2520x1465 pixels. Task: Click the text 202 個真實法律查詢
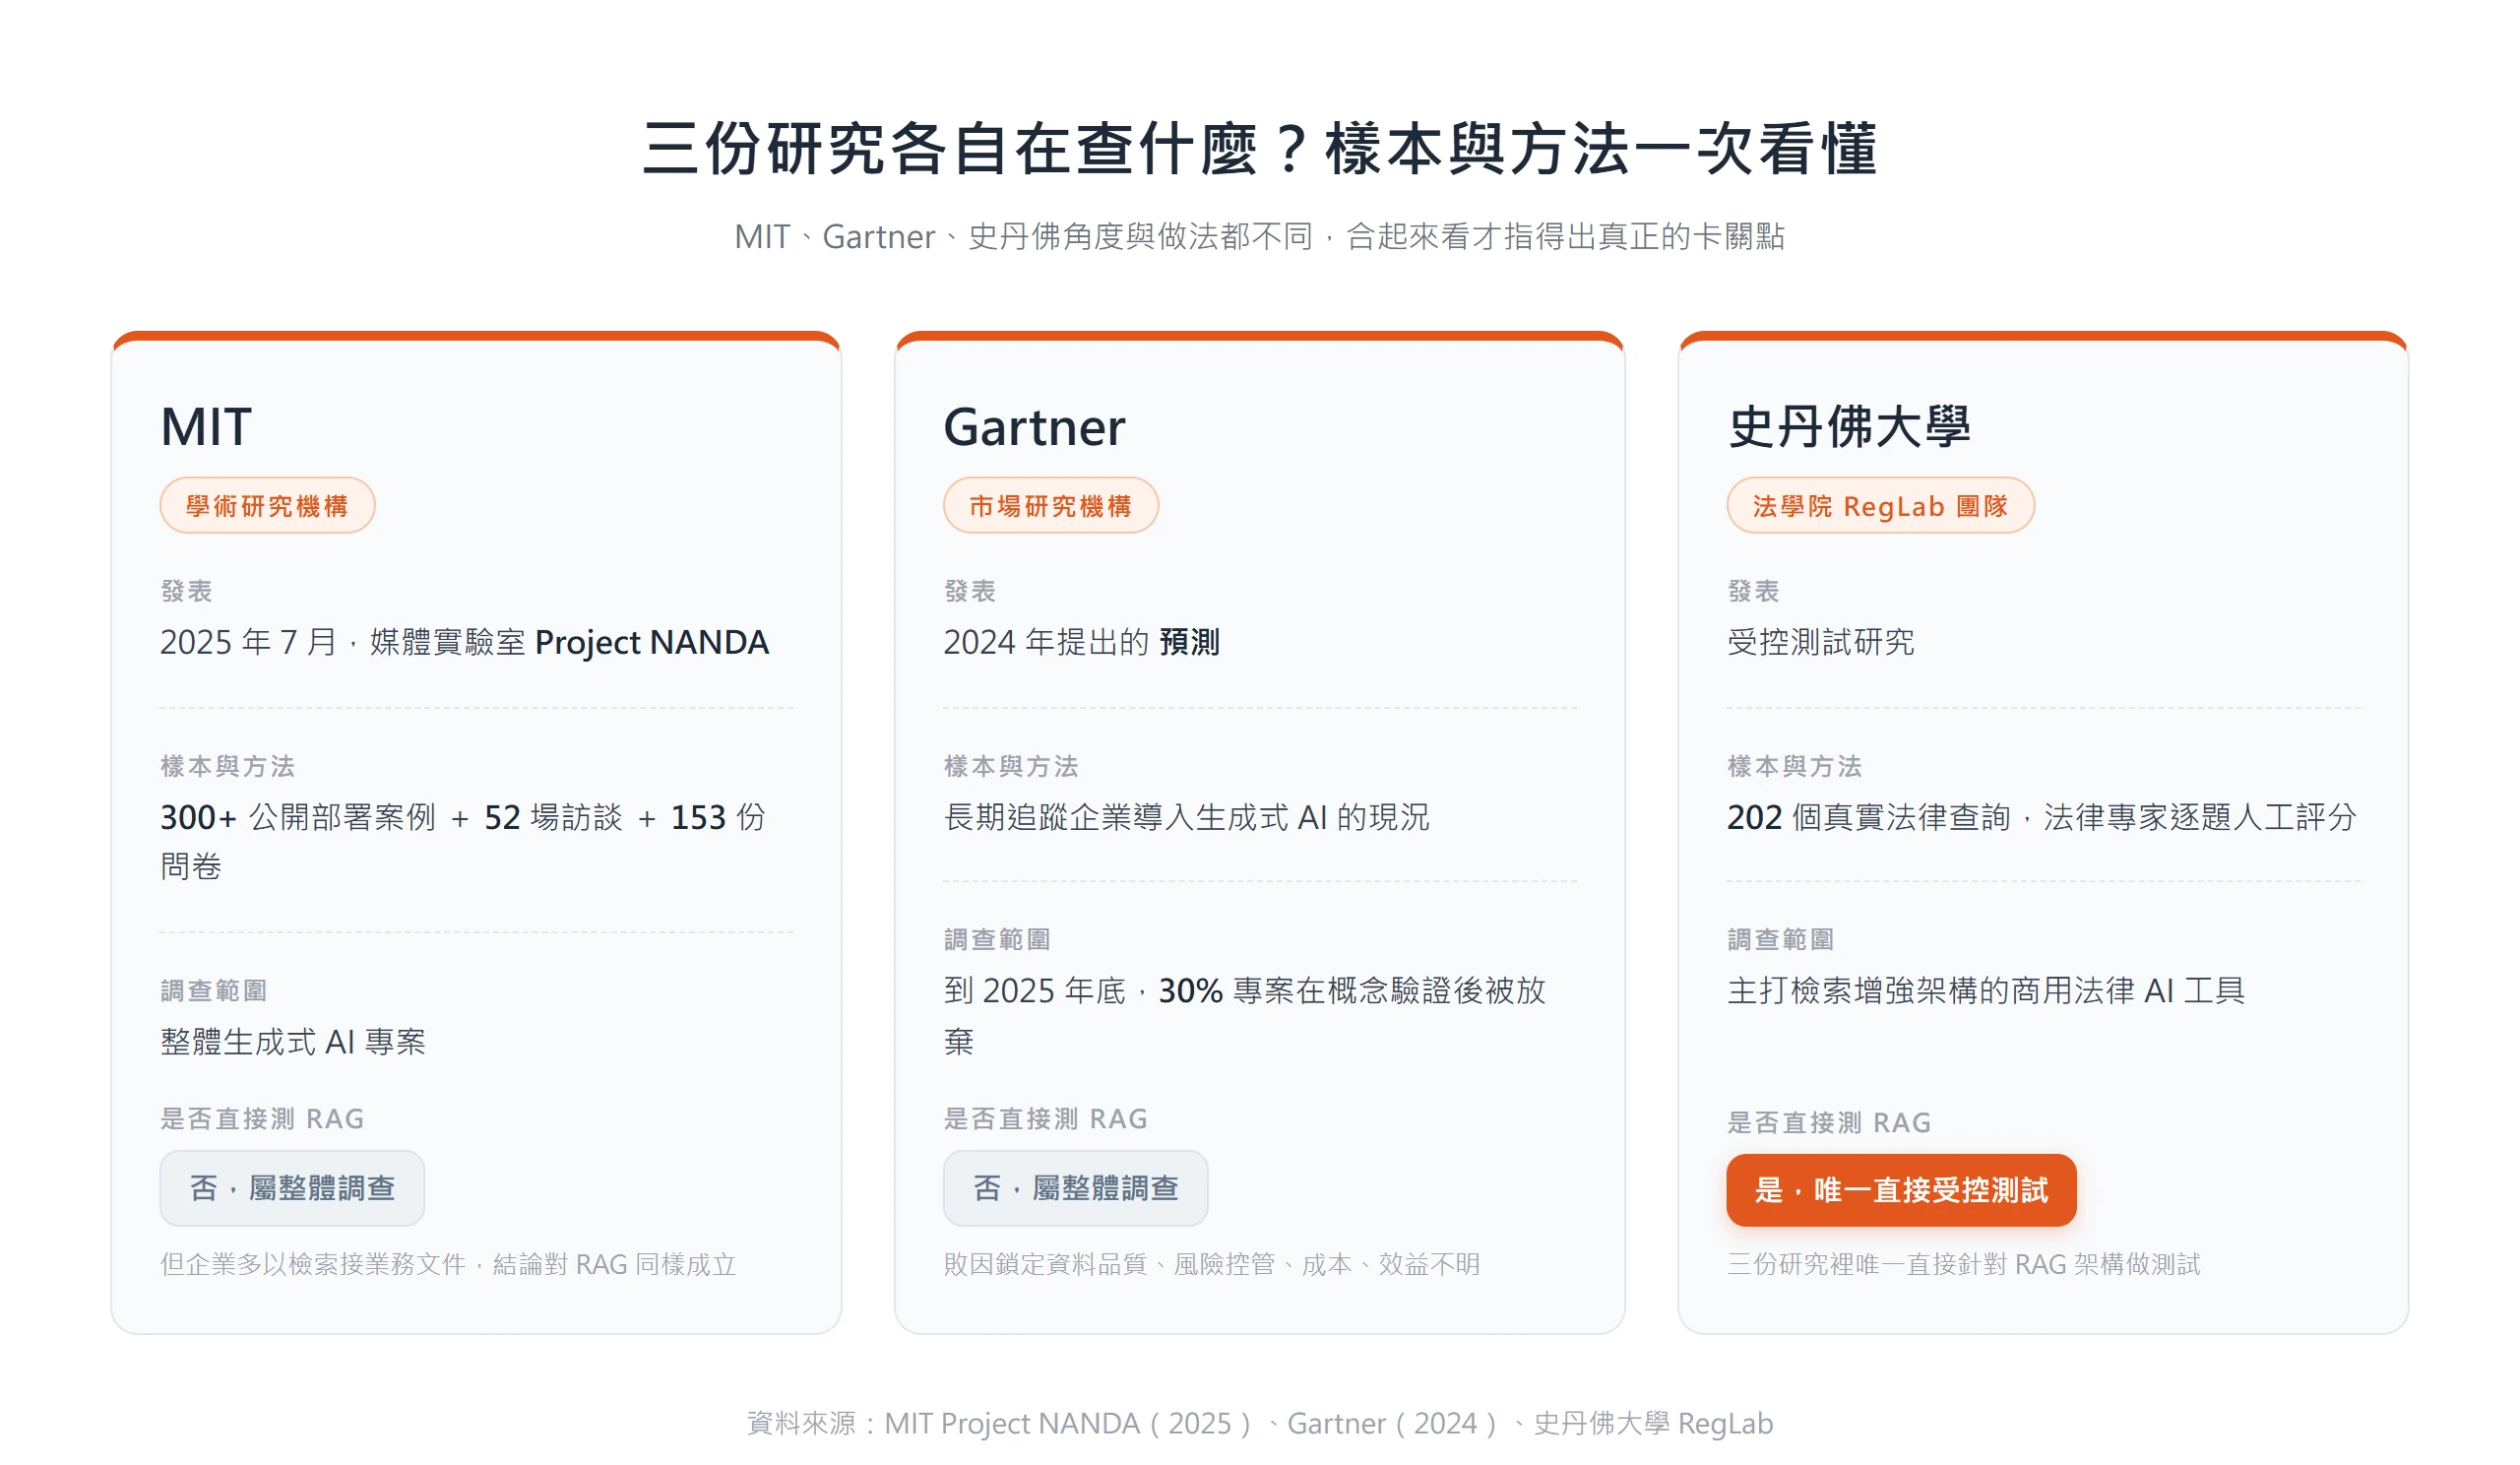pos(2041,817)
